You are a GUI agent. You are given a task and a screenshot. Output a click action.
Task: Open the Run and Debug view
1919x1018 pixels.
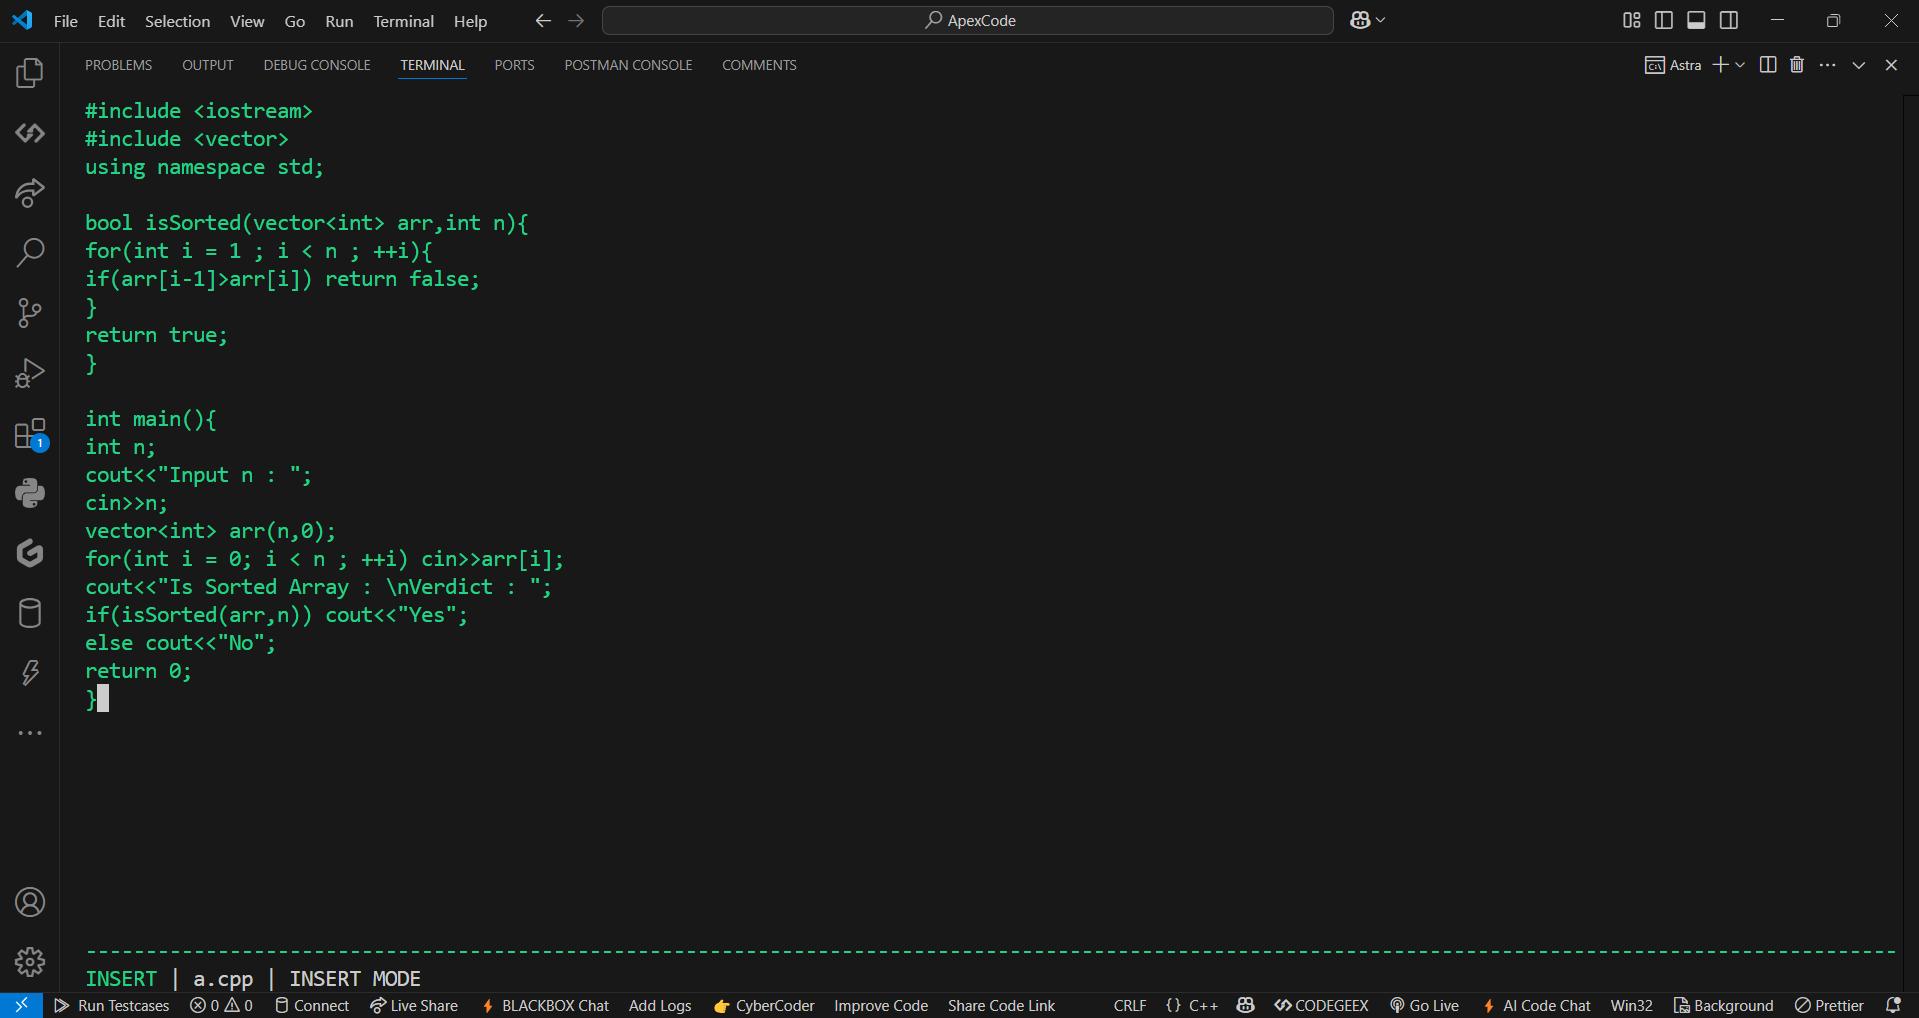pyautogui.click(x=30, y=373)
